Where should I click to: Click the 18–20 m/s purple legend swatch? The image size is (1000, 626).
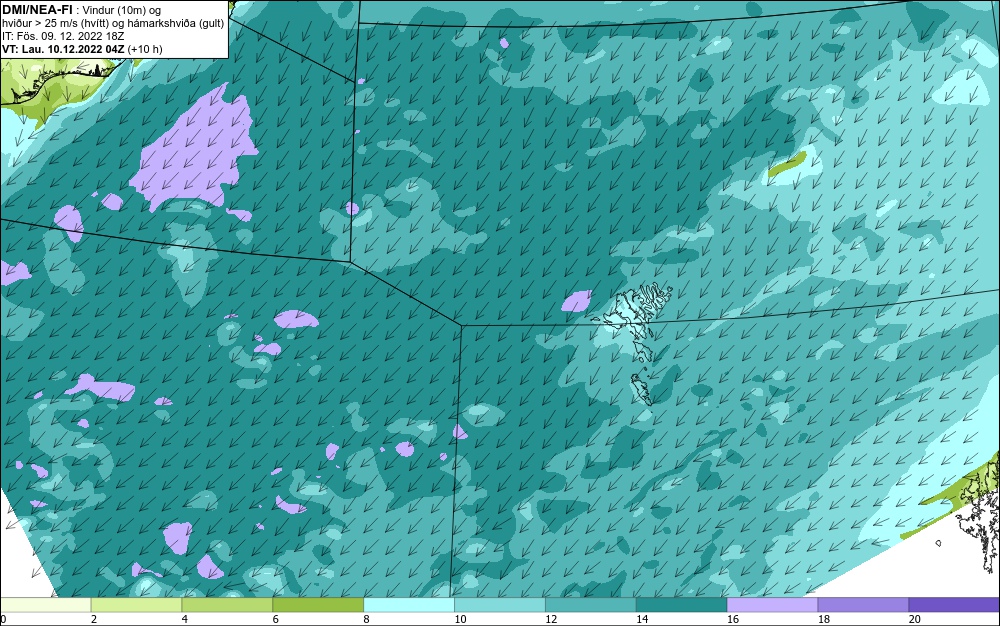(x=863, y=605)
